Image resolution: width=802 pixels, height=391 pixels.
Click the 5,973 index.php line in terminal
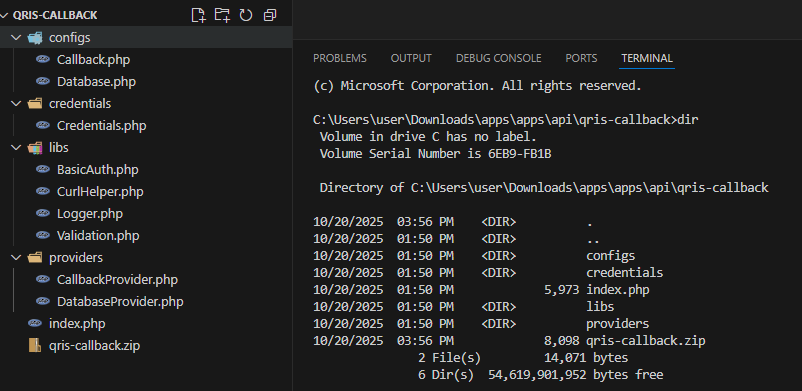481,290
